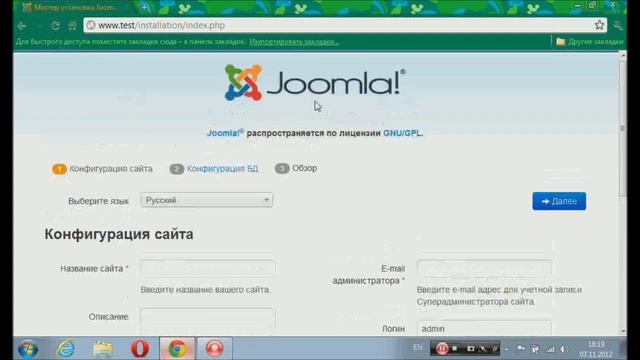Focus the Название сайта input field
The width and height of the screenshot is (640, 360).
207,268
